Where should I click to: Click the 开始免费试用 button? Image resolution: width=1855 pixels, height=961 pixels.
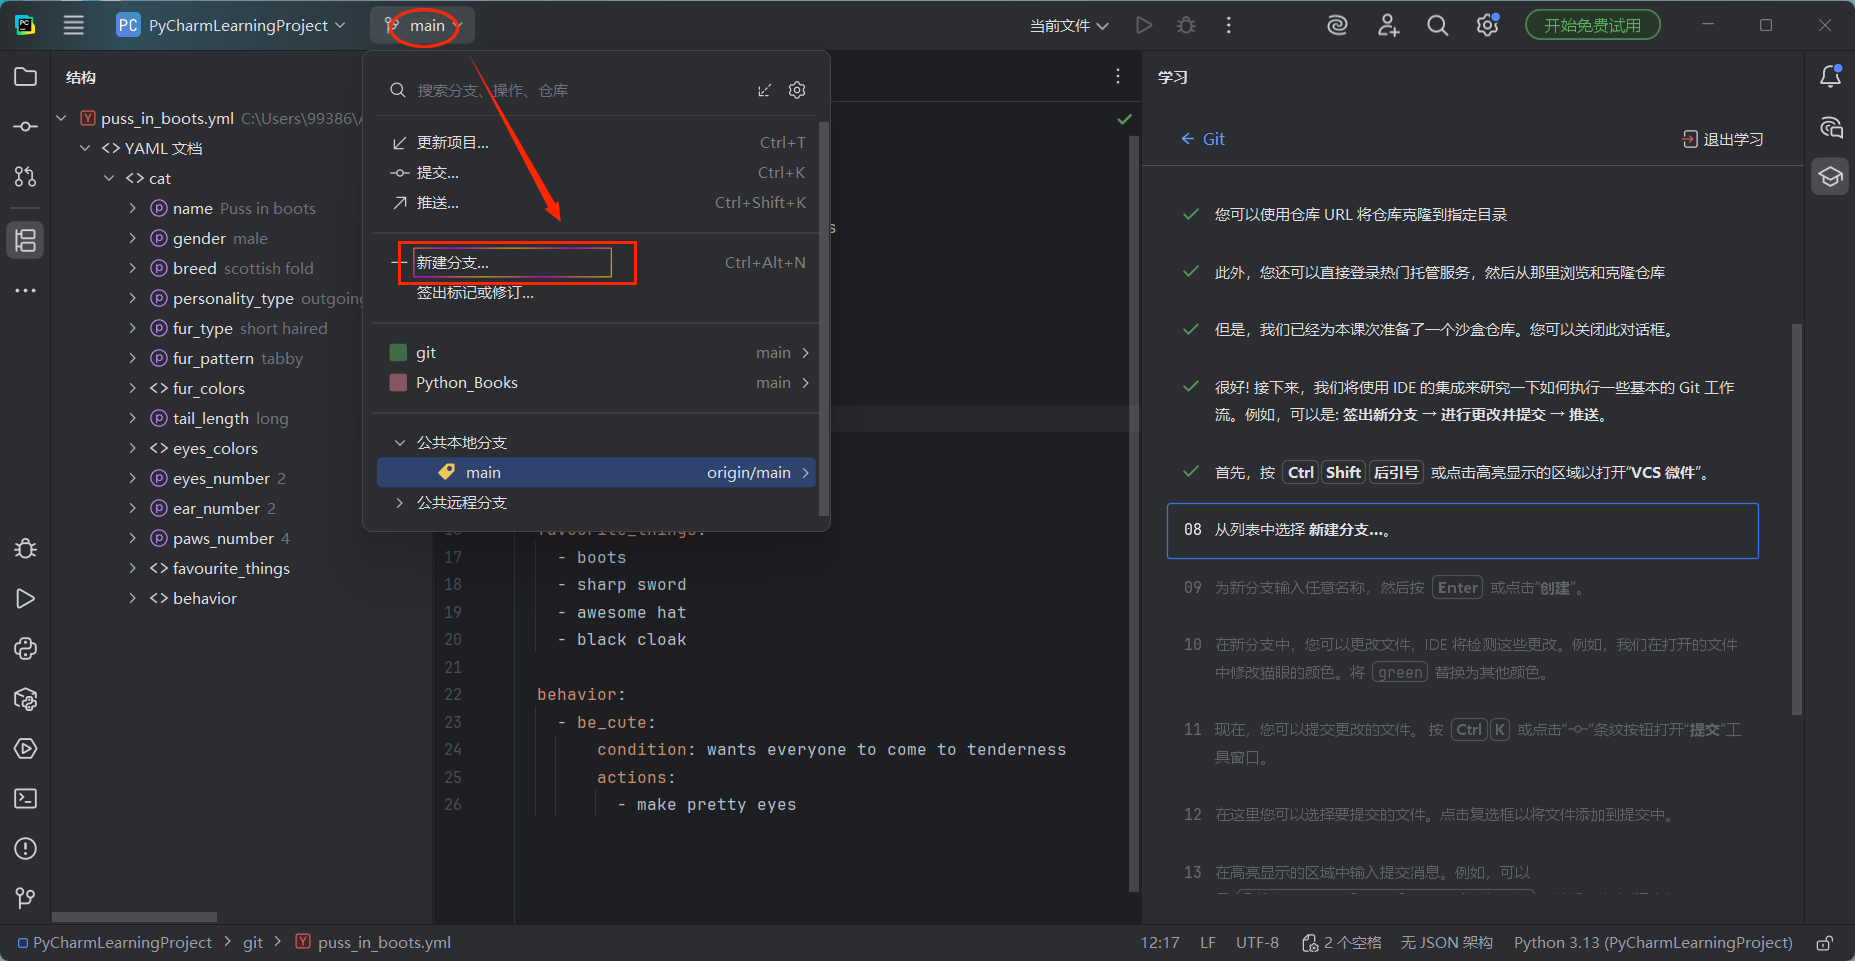[x=1591, y=24]
